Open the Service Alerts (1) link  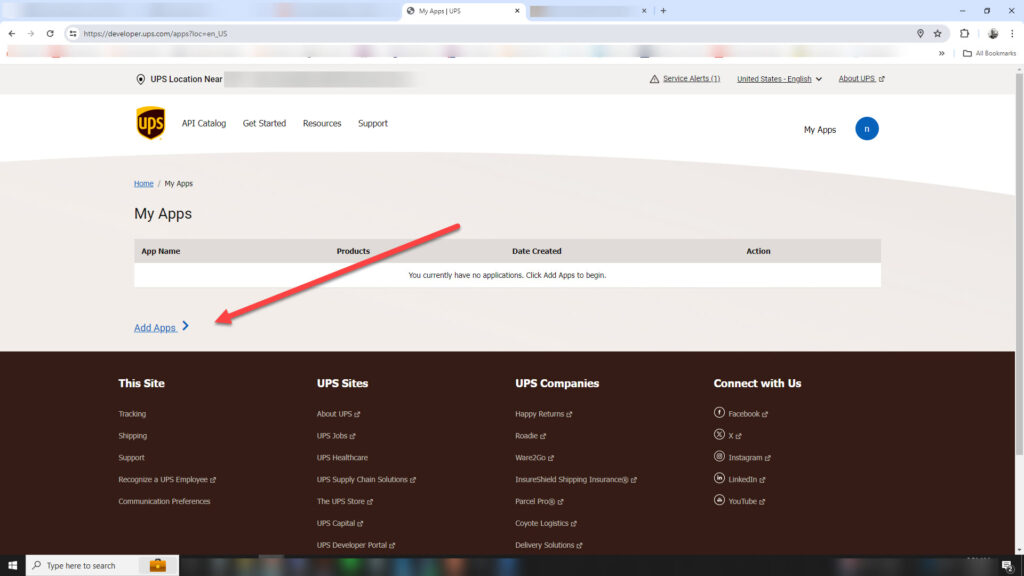pos(691,78)
